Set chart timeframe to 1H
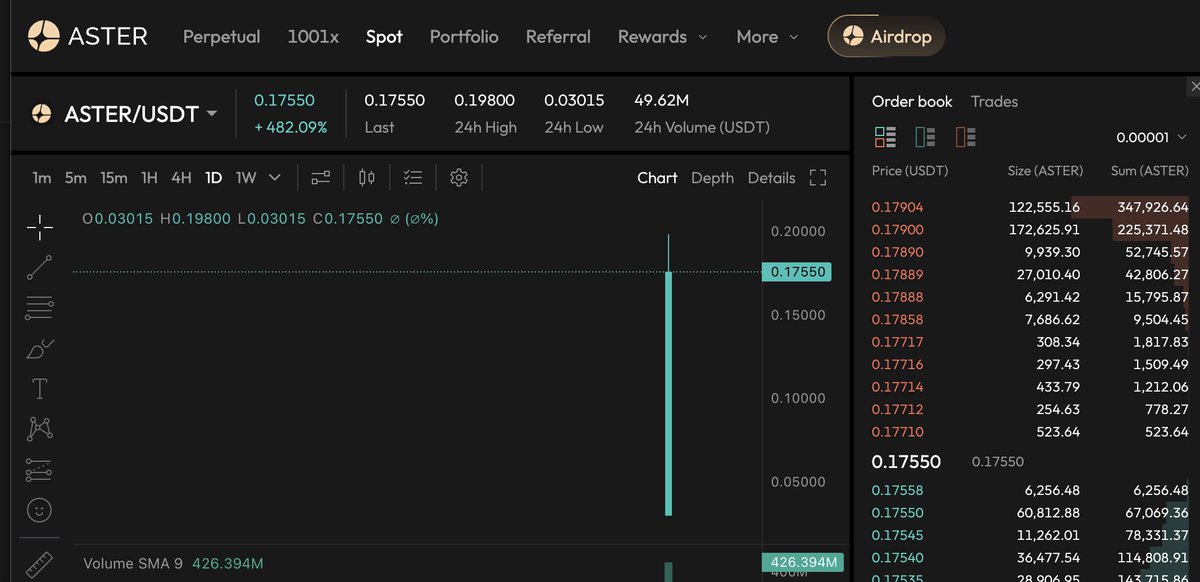The width and height of the screenshot is (1200, 582). (x=149, y=178)
